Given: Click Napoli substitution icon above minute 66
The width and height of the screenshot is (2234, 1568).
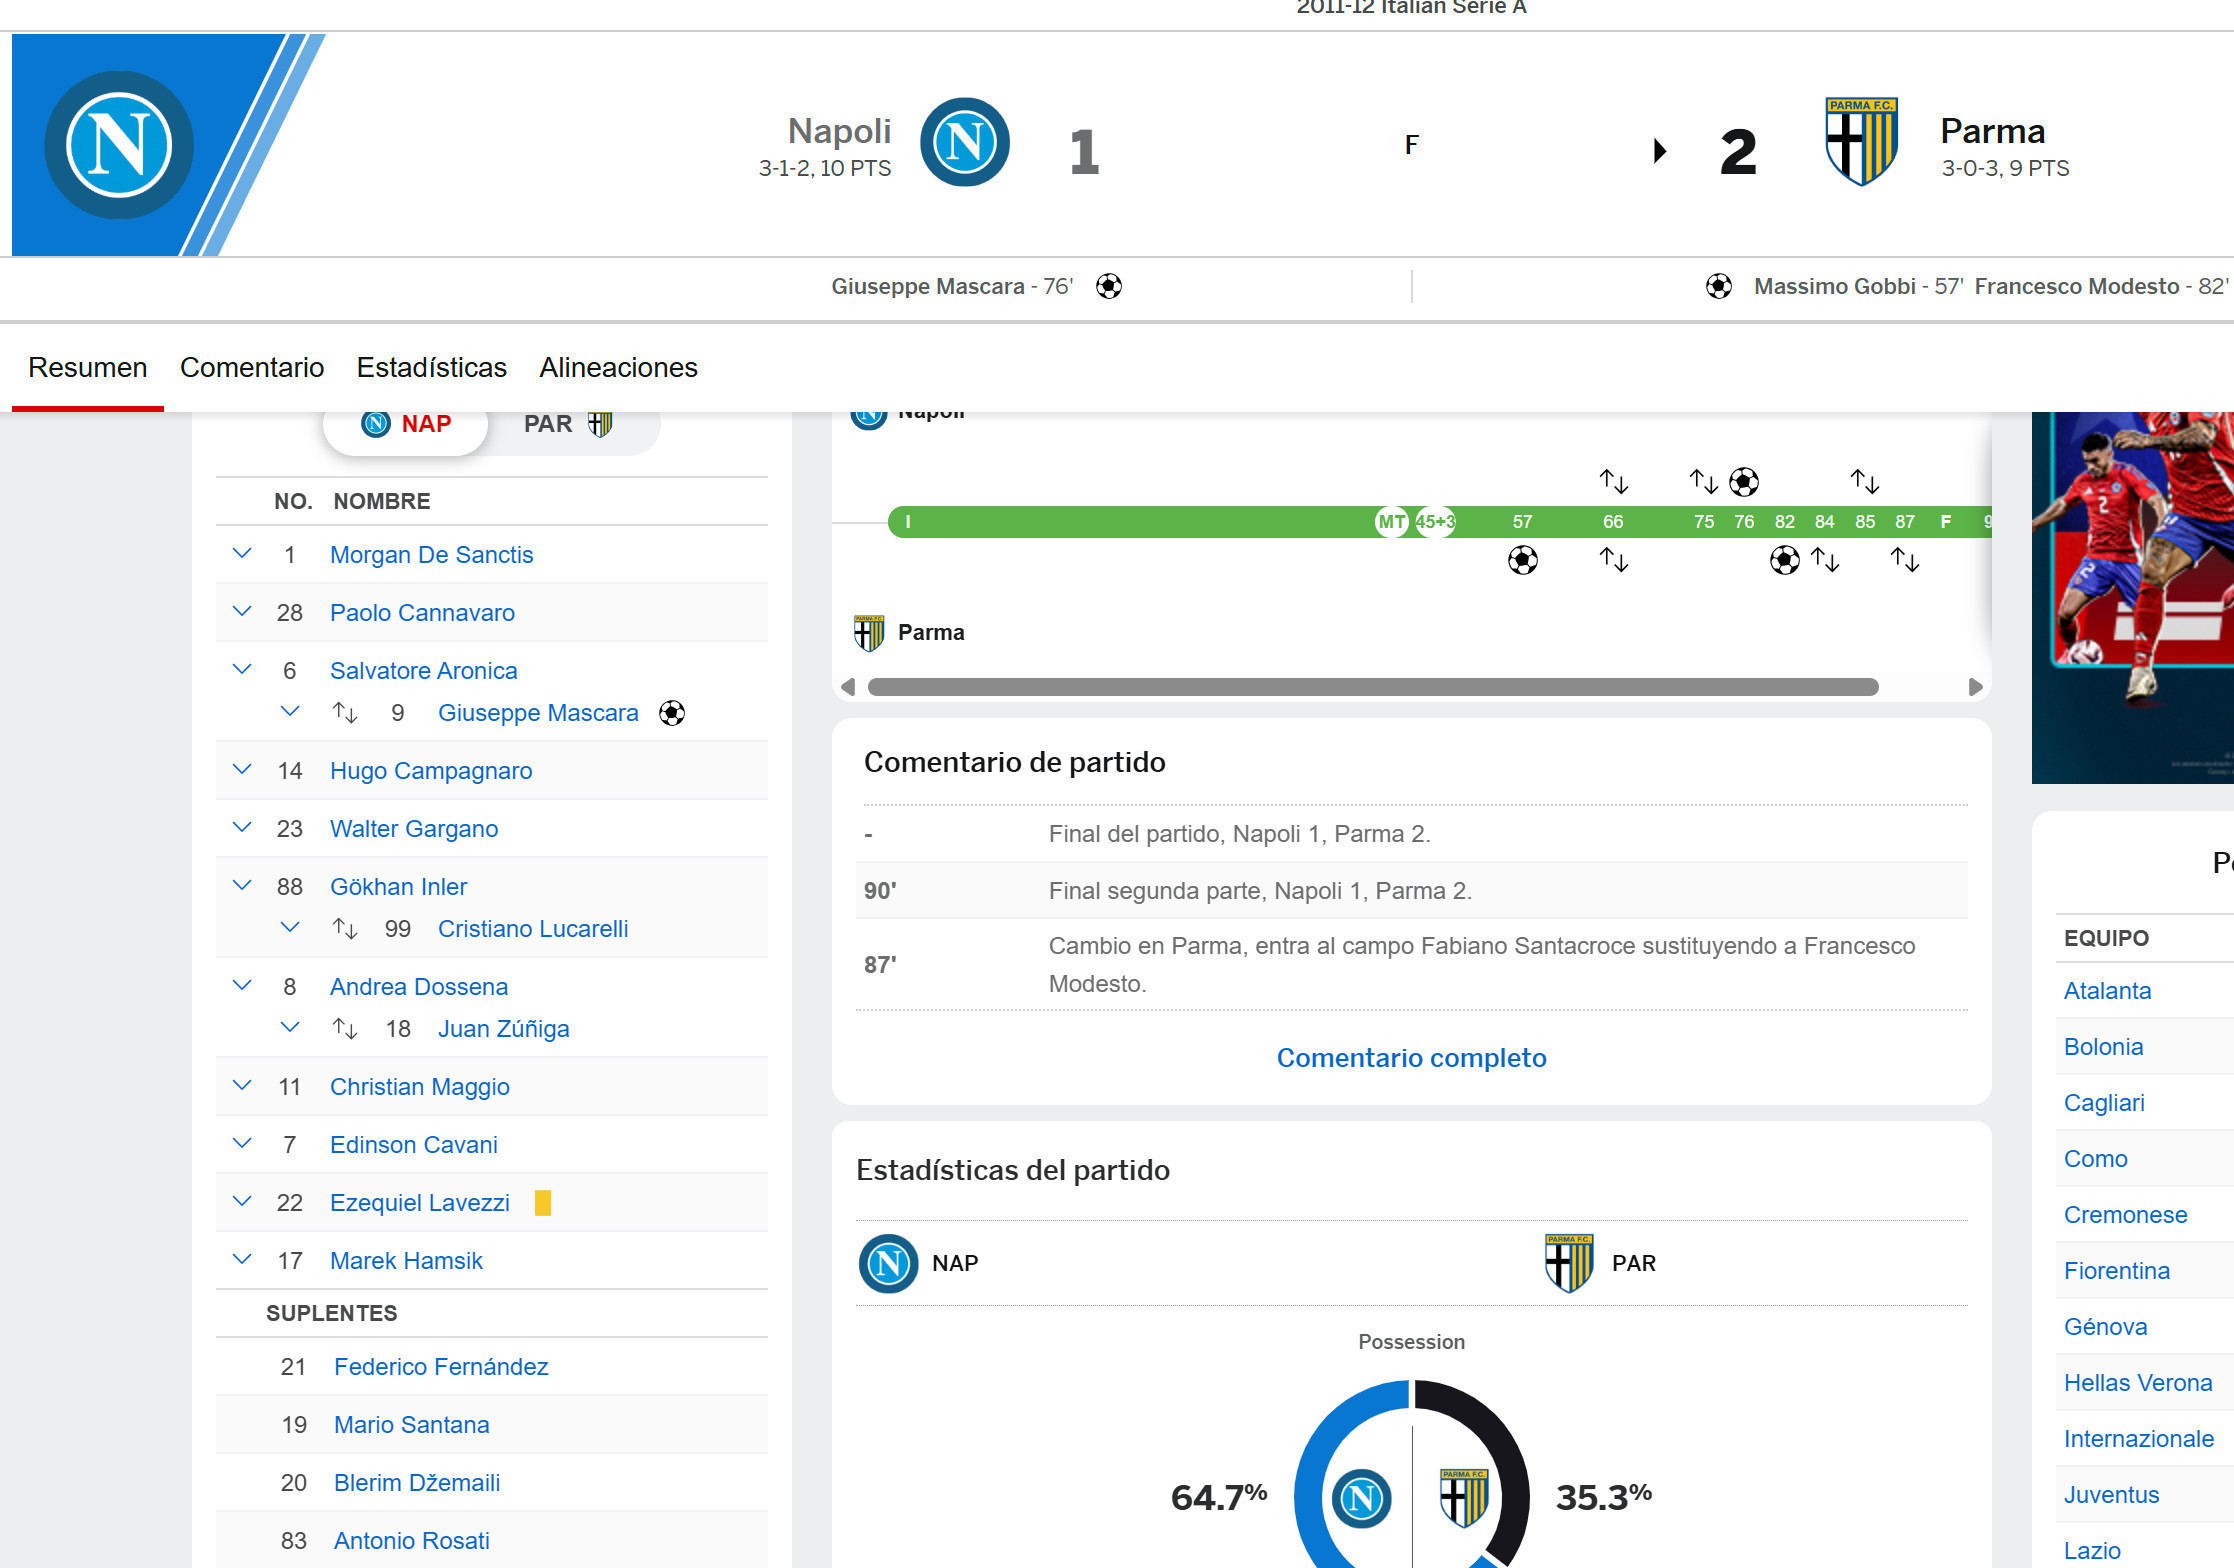Looking at the screenshot, I should (x=1613, y=482).
